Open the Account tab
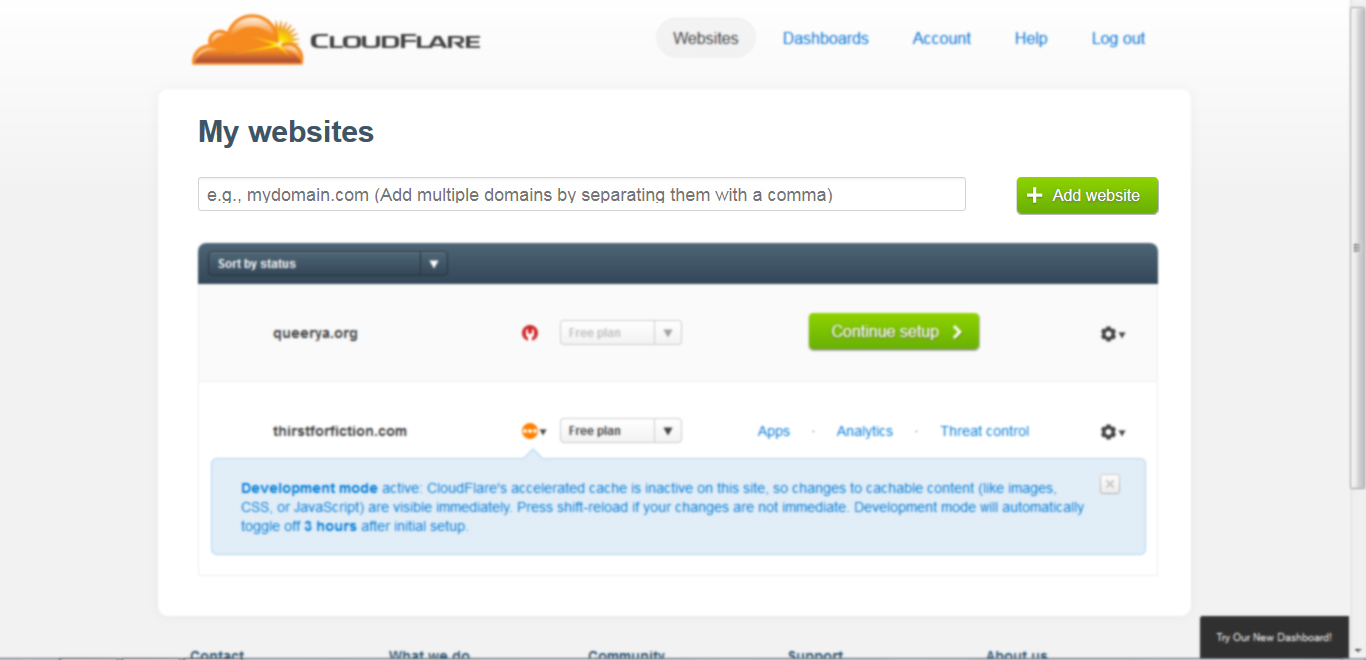1366x660 pixels. tap(941, 38)
